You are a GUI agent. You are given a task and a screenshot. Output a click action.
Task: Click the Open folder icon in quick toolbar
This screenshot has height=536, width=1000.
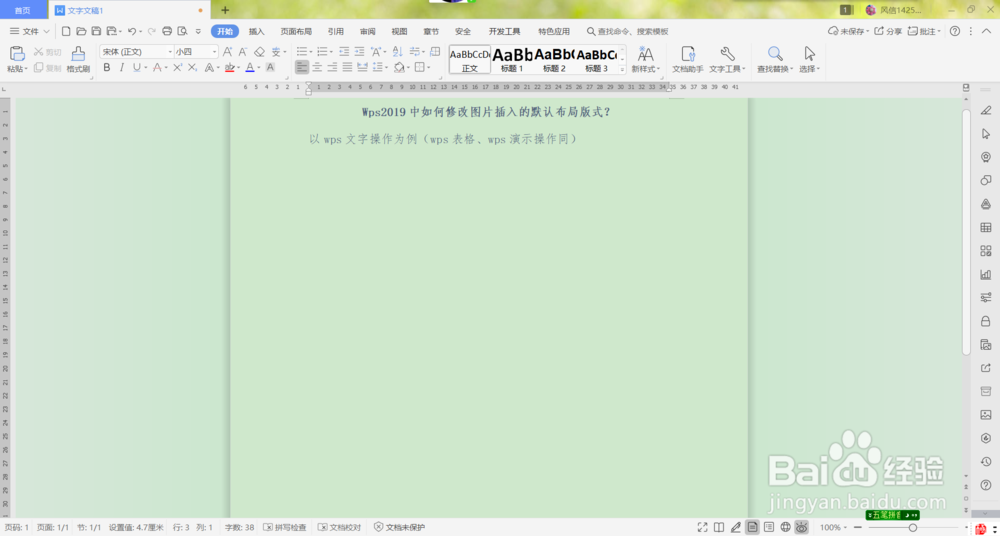point(81,31)
